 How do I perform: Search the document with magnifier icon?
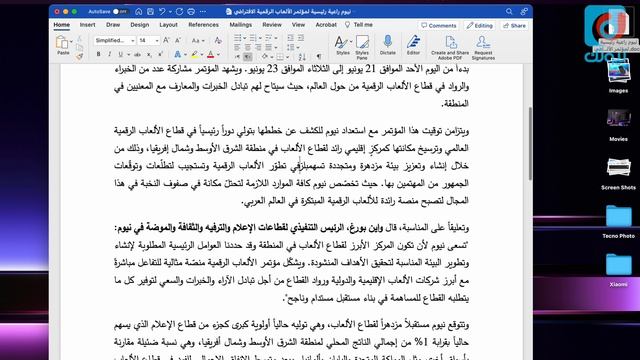click(x=509, y=11)
